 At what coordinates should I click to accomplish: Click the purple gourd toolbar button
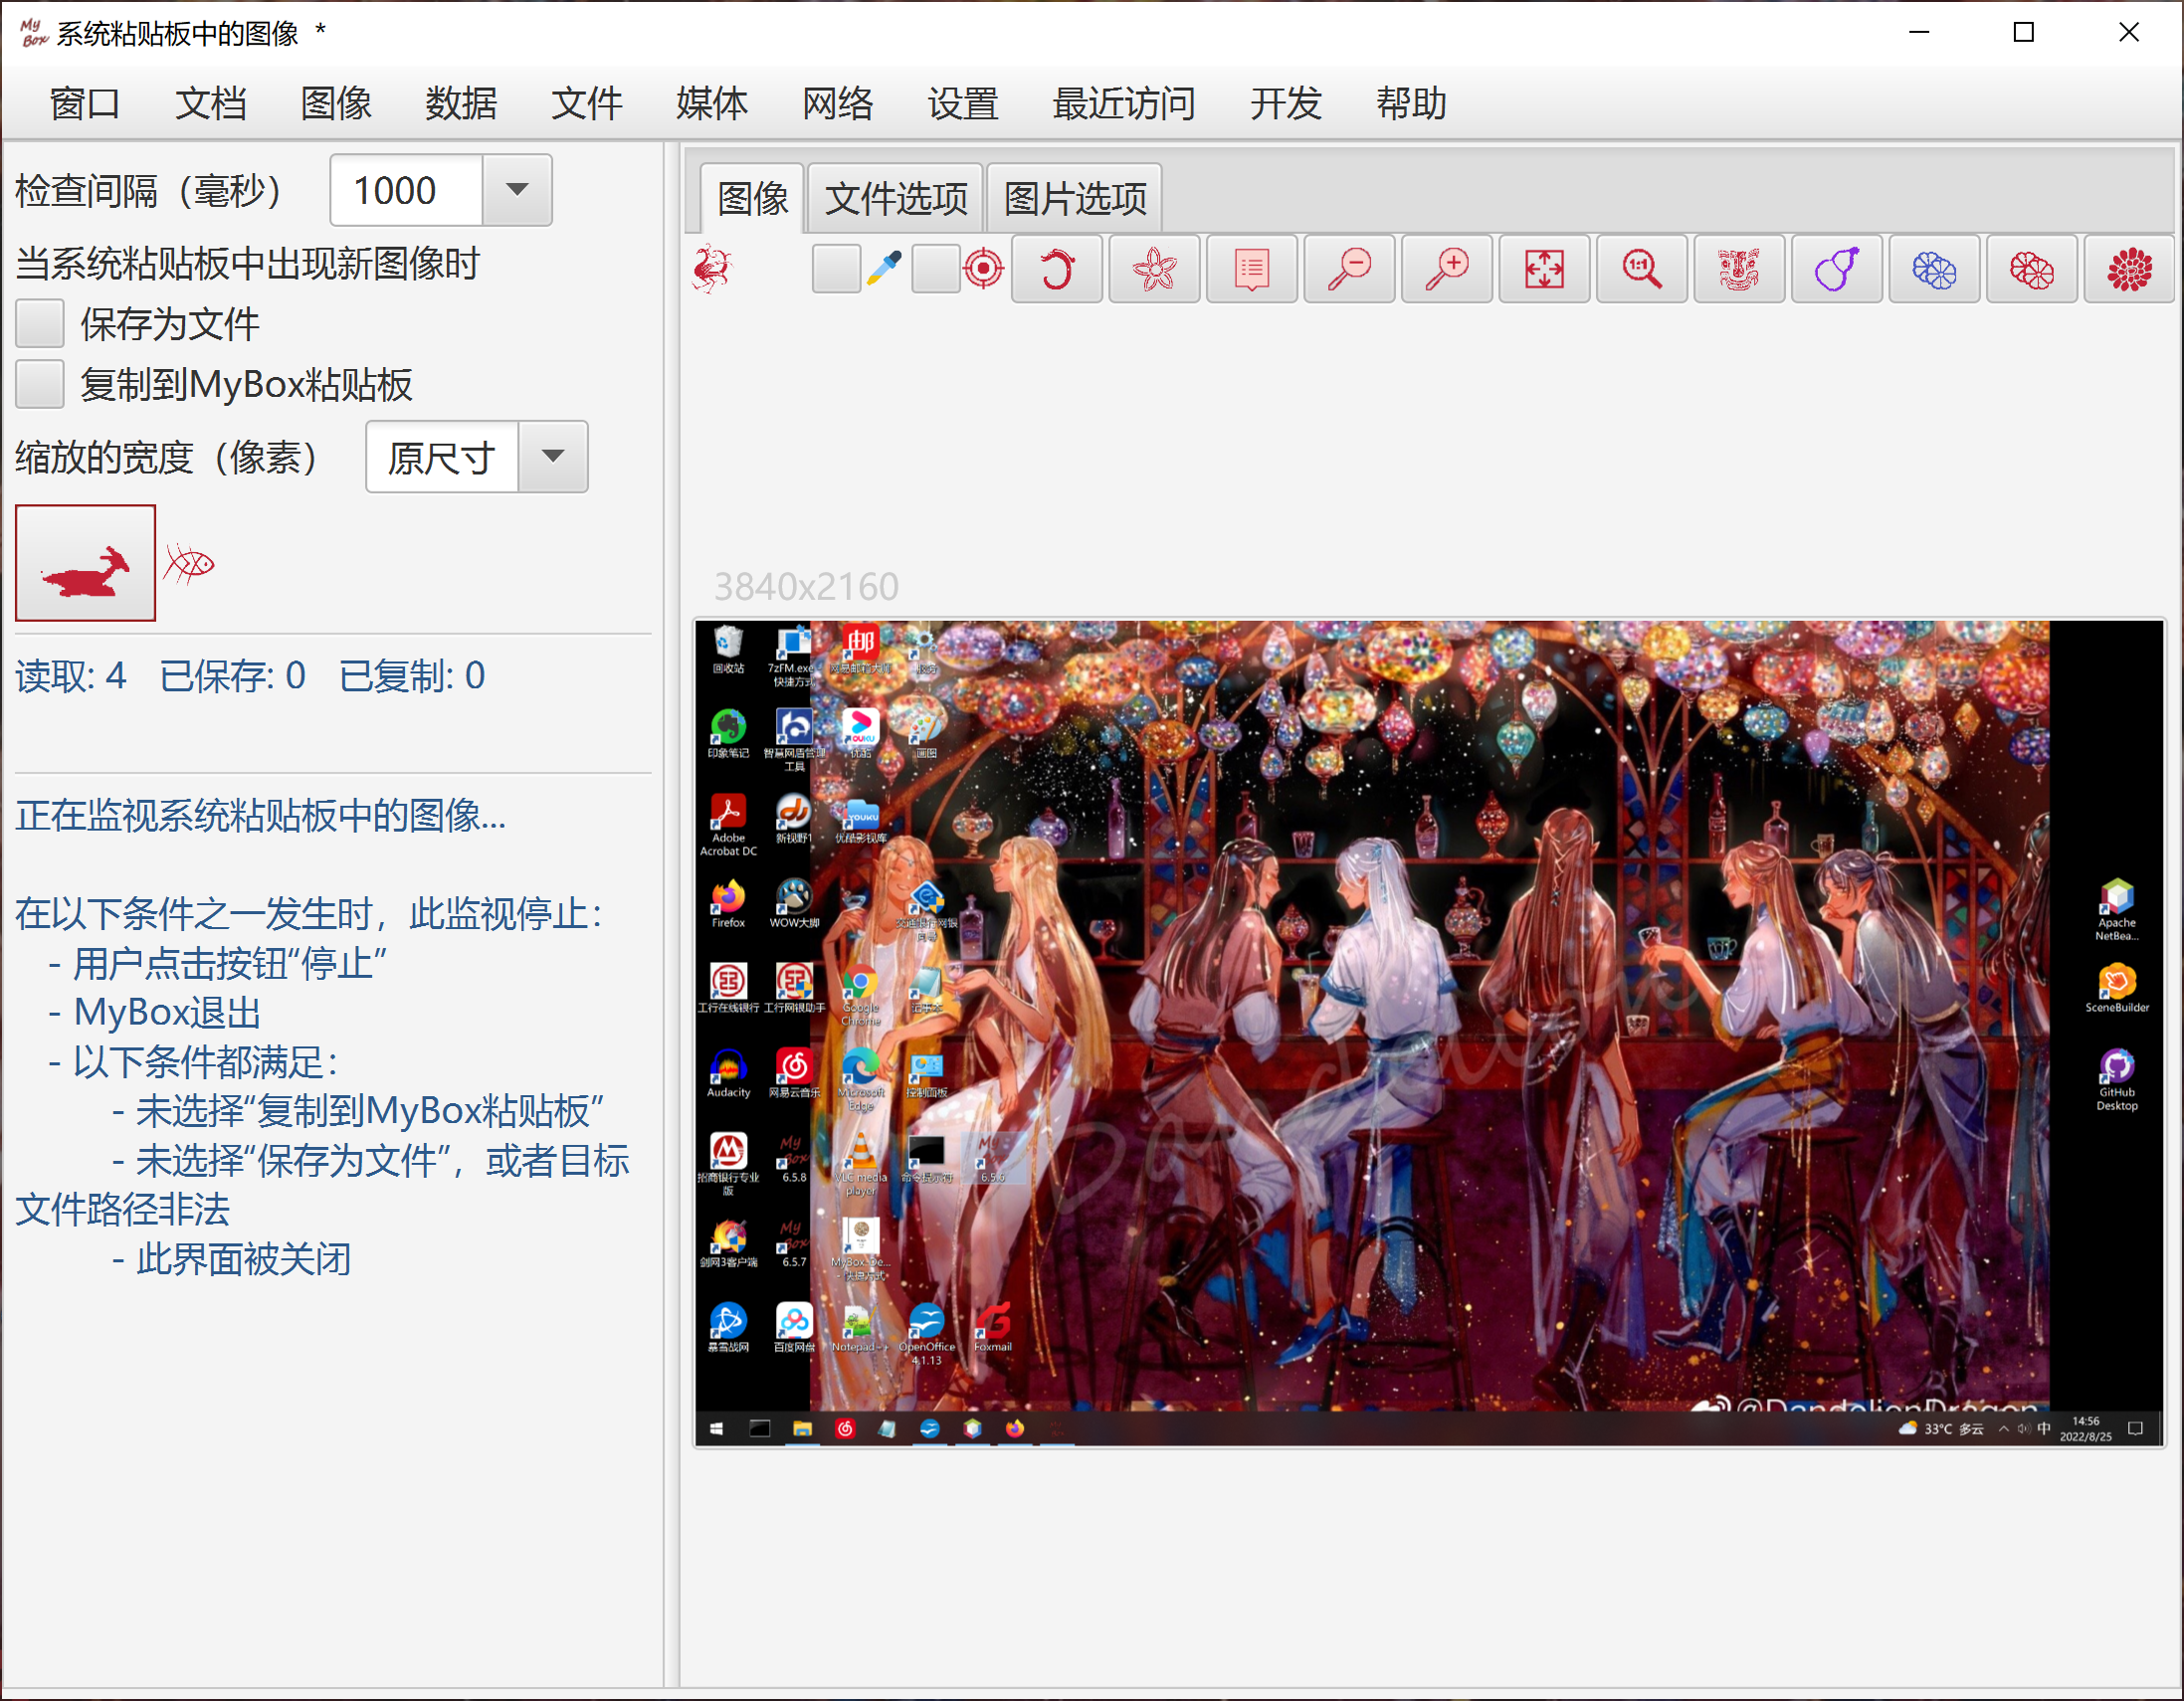pos(1837,269)
